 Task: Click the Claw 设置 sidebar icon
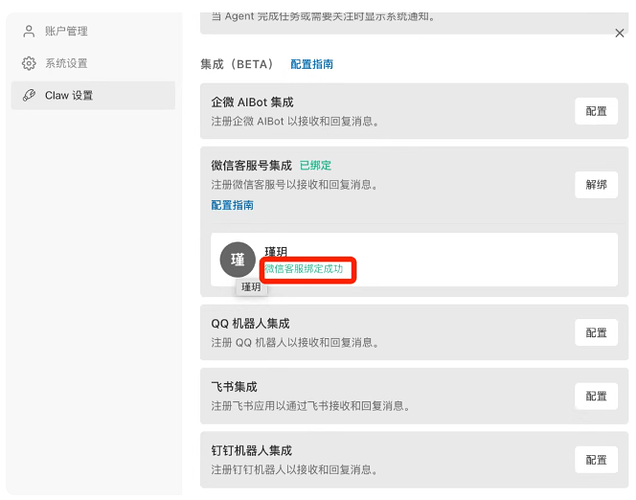[29, 95]
